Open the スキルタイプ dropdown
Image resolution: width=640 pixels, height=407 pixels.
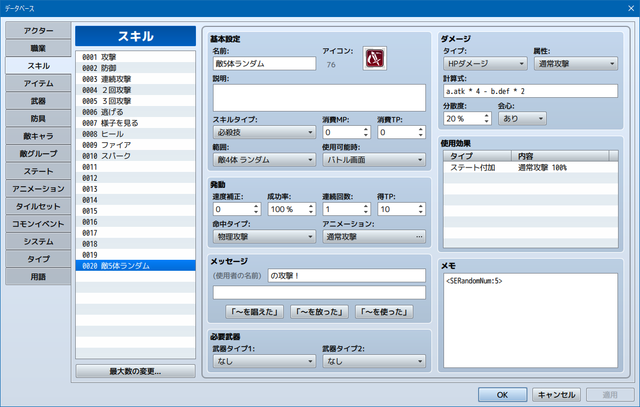[264, 132]
